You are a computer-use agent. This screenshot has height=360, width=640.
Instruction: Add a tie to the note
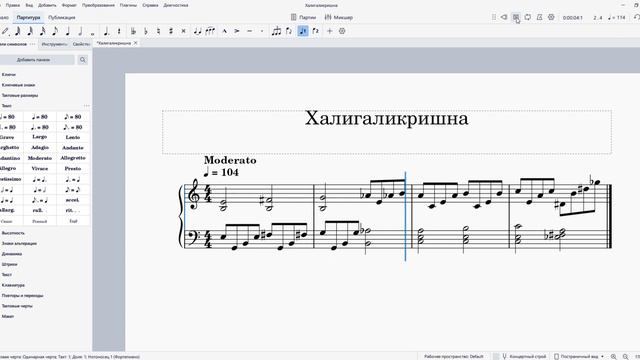click(198, 31)
